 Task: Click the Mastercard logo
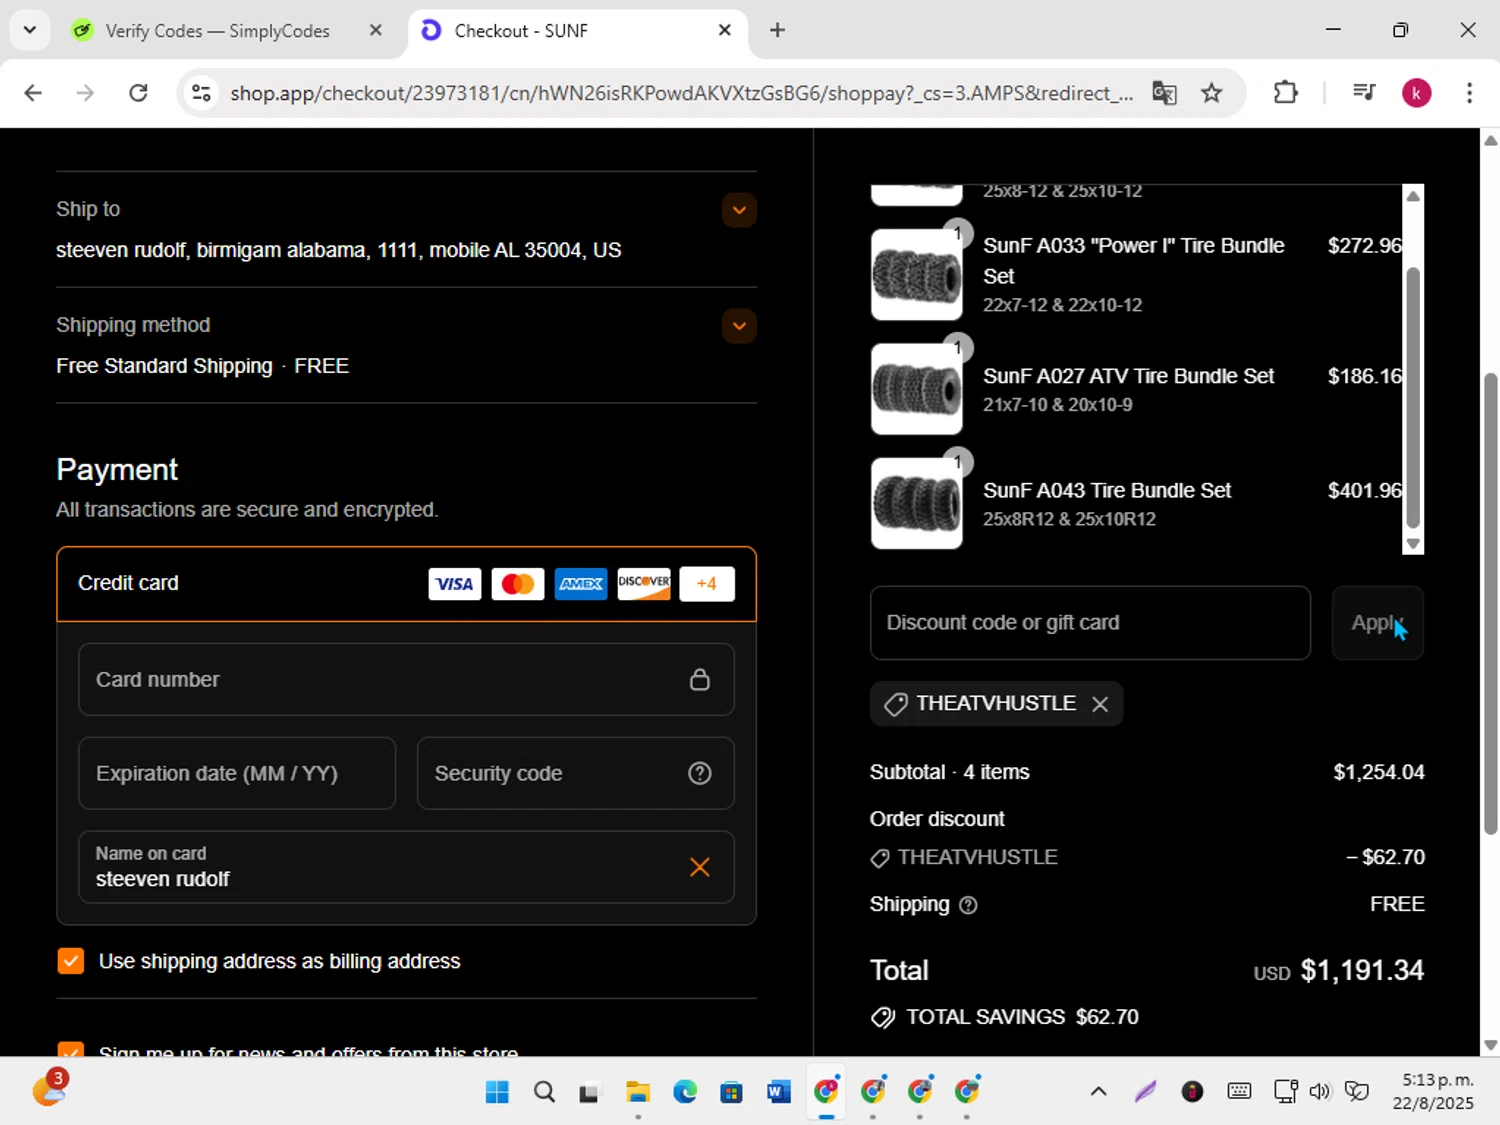[518, 584]
